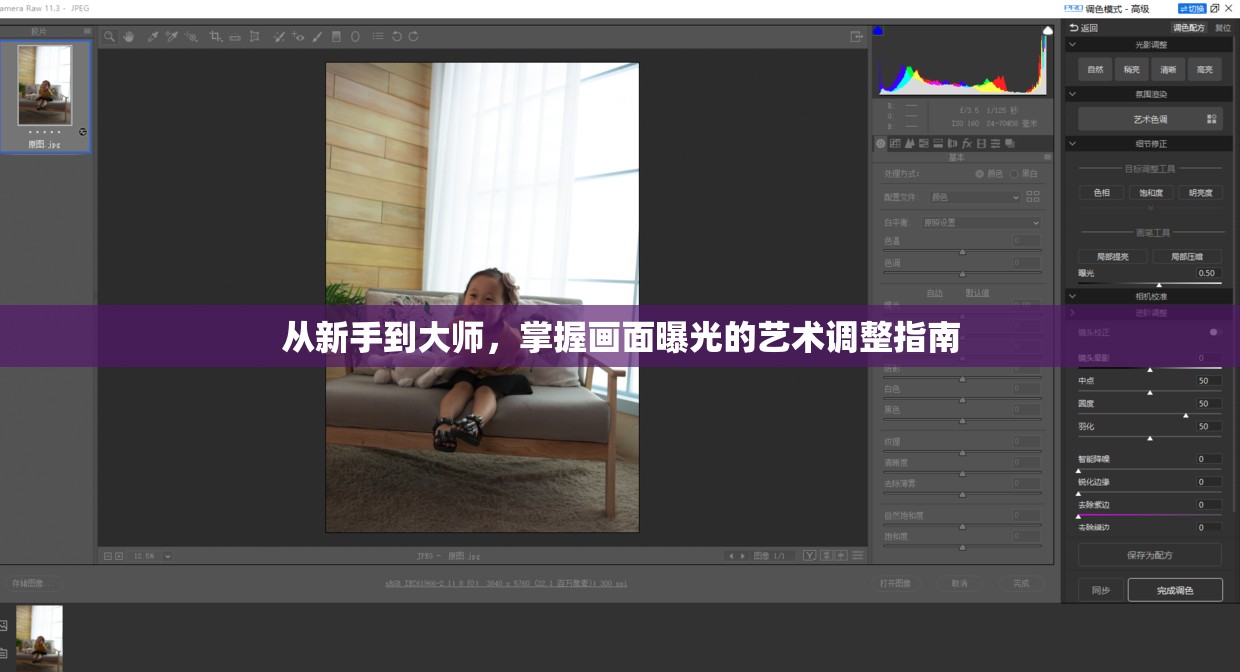Choose the 明亮度 target adjustment tool
Viewport: 1240px width, 672px height.
click(1200, 193)
